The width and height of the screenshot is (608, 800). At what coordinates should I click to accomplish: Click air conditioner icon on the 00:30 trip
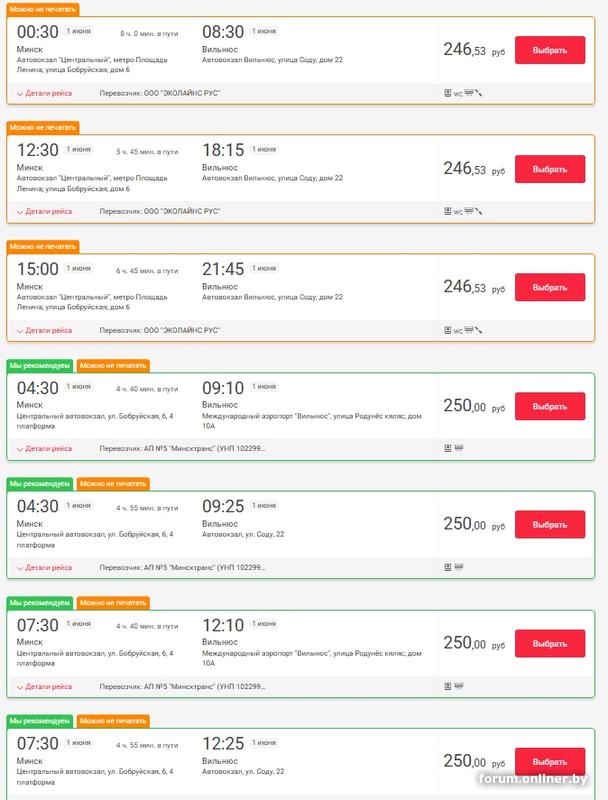(469, 93)
